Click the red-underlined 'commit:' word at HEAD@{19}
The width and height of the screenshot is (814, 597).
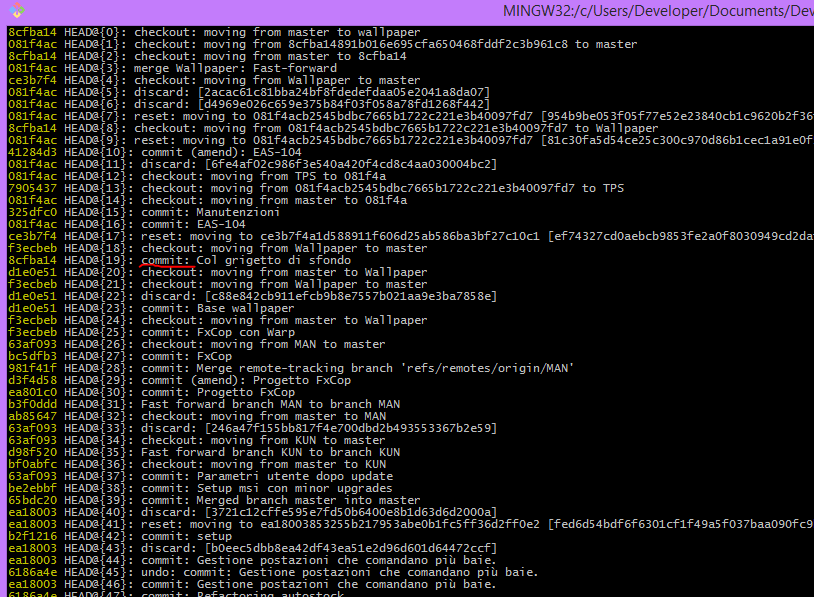(x=166, y=260)
